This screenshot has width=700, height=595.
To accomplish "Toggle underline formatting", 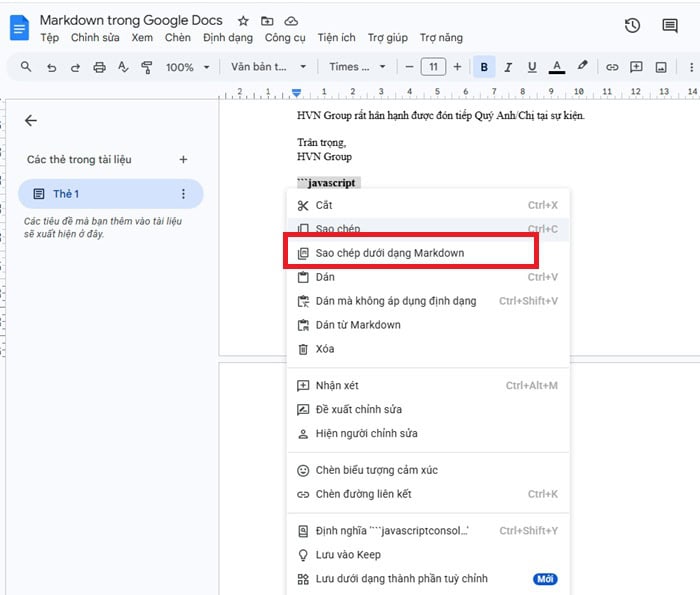I will [x=531, y=67].
